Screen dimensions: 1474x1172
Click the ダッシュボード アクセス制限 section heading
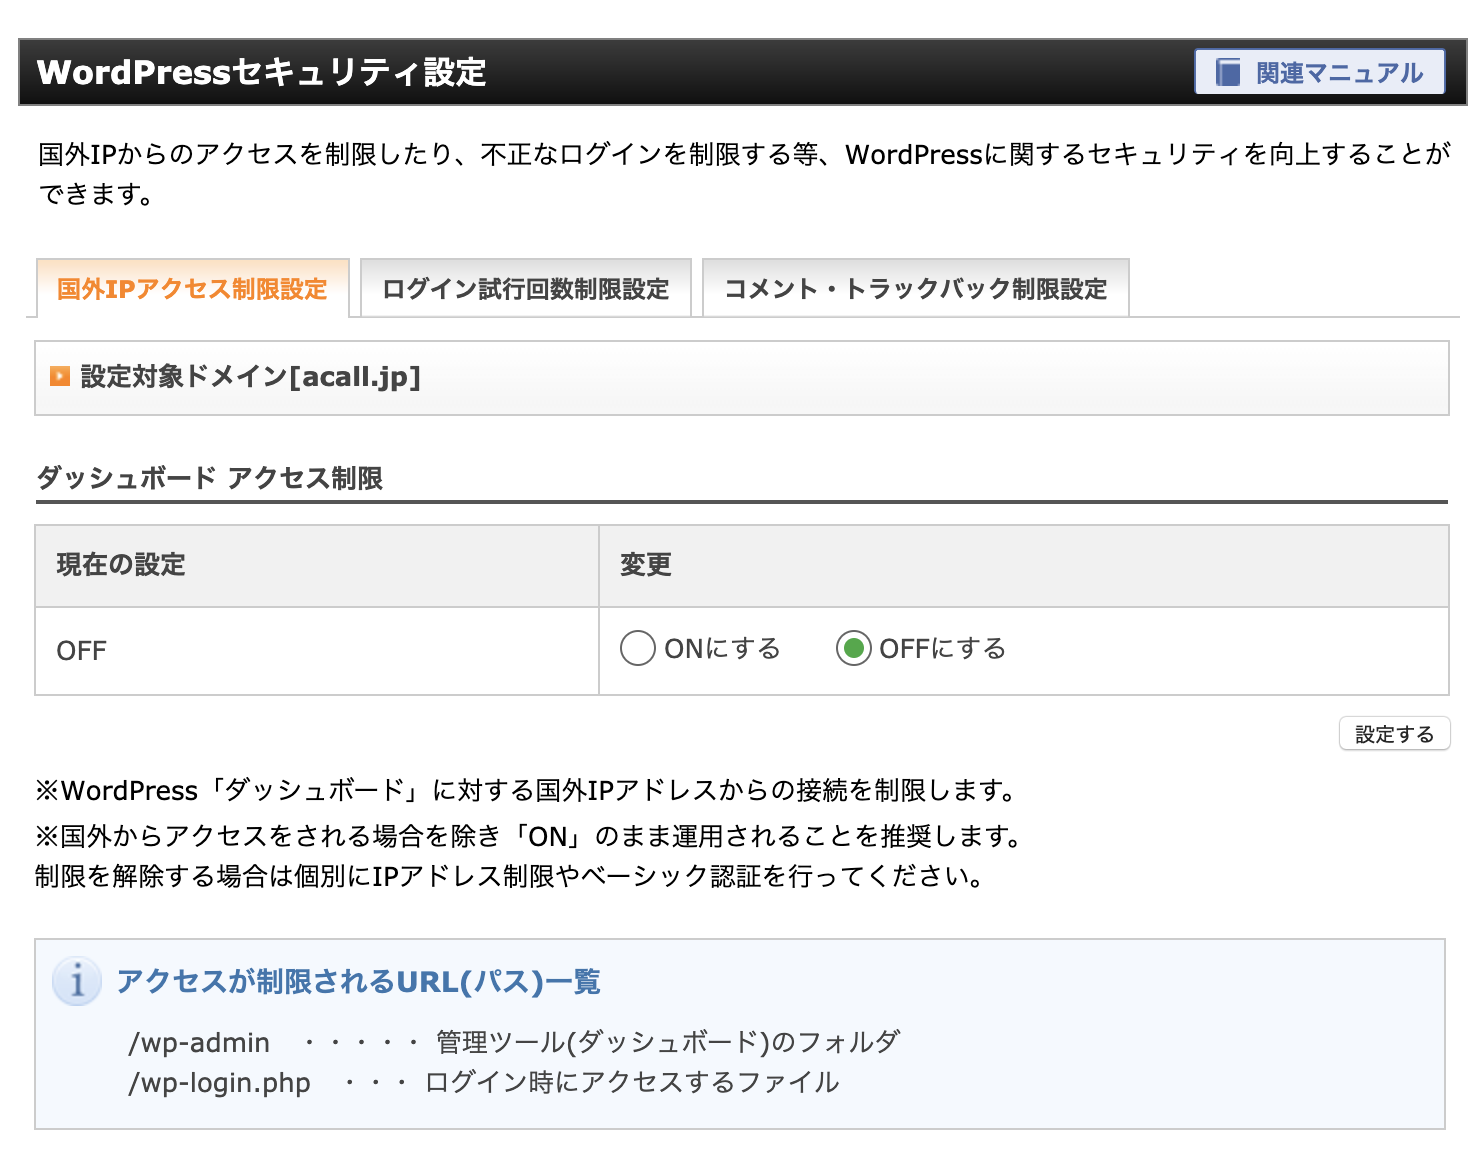point(210,478)
